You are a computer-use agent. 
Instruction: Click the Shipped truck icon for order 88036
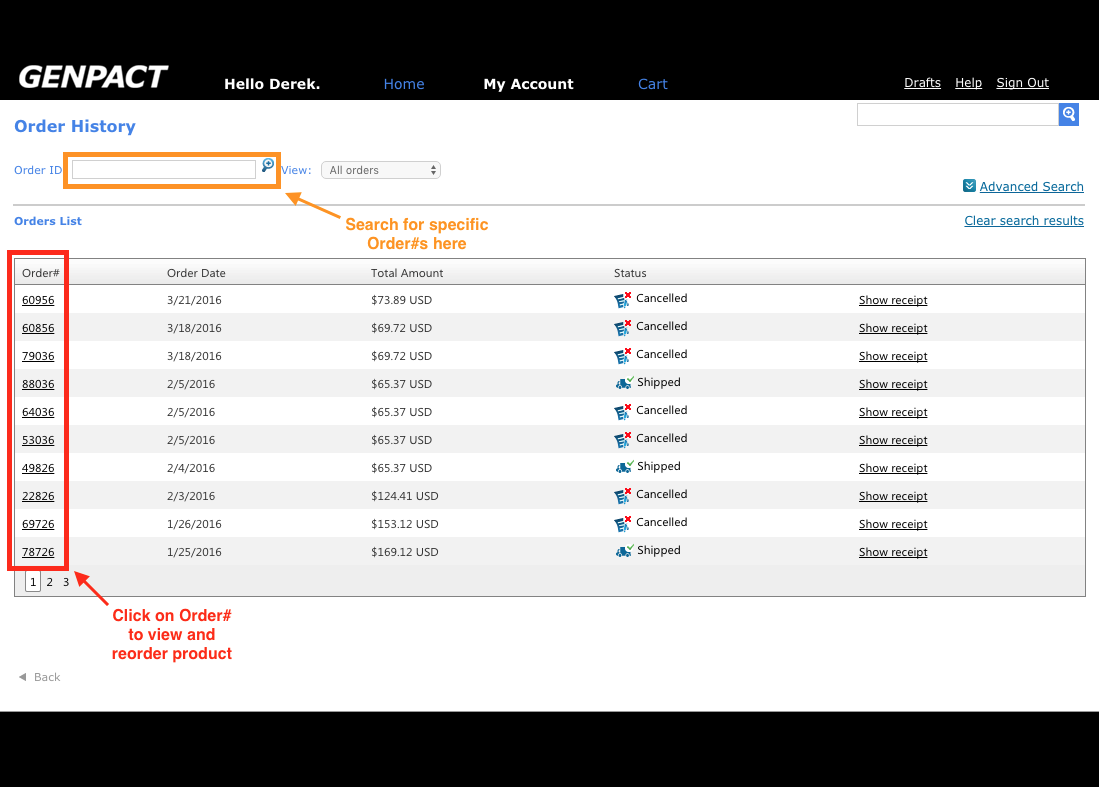coord(624,383)
